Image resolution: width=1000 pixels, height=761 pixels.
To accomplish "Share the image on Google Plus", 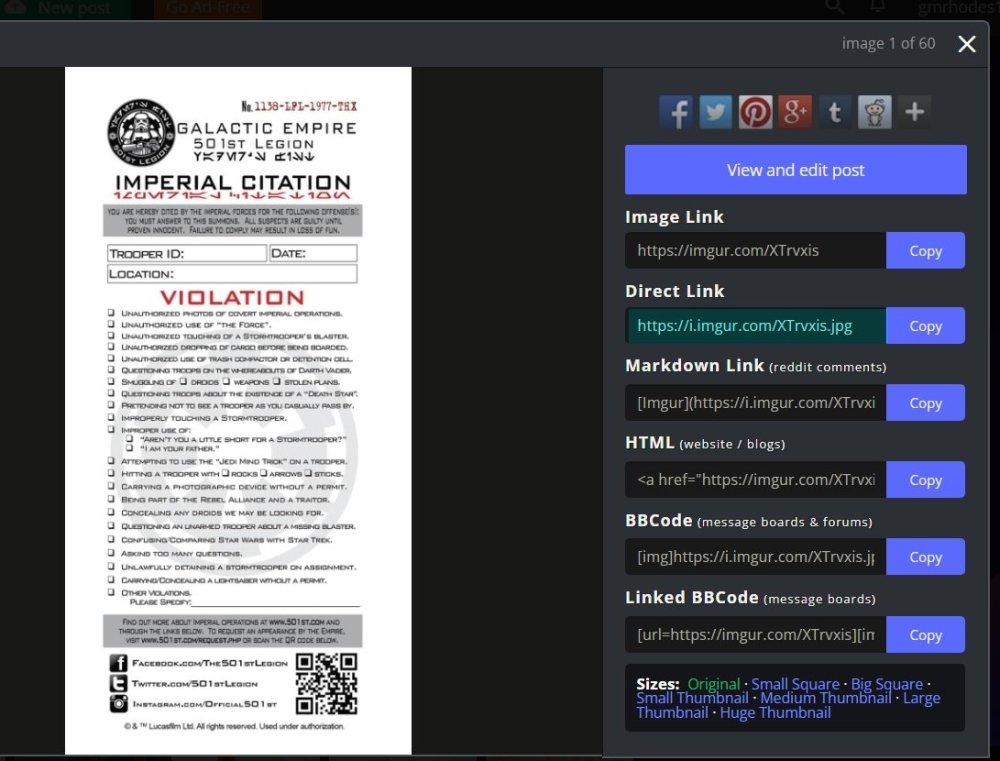I will (795, 112).
